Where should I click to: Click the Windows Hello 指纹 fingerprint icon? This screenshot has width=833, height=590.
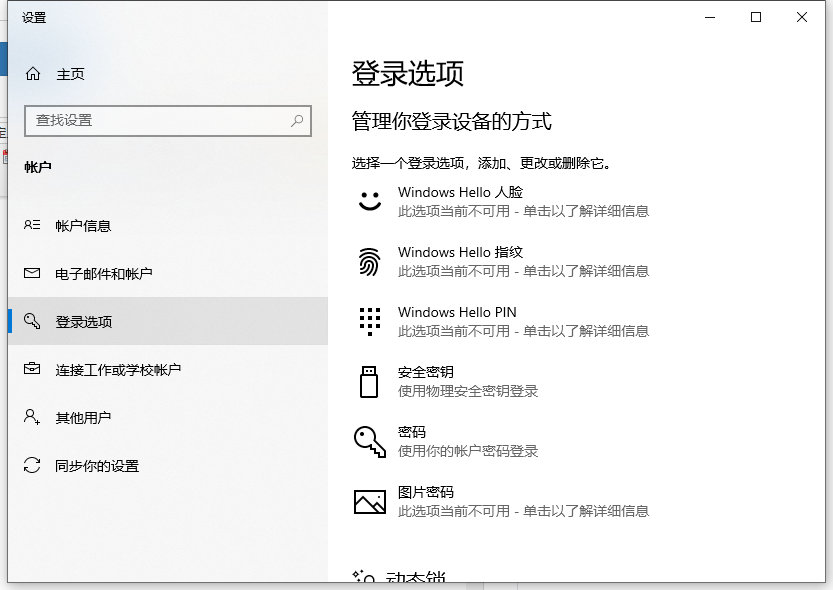point(369,261)
